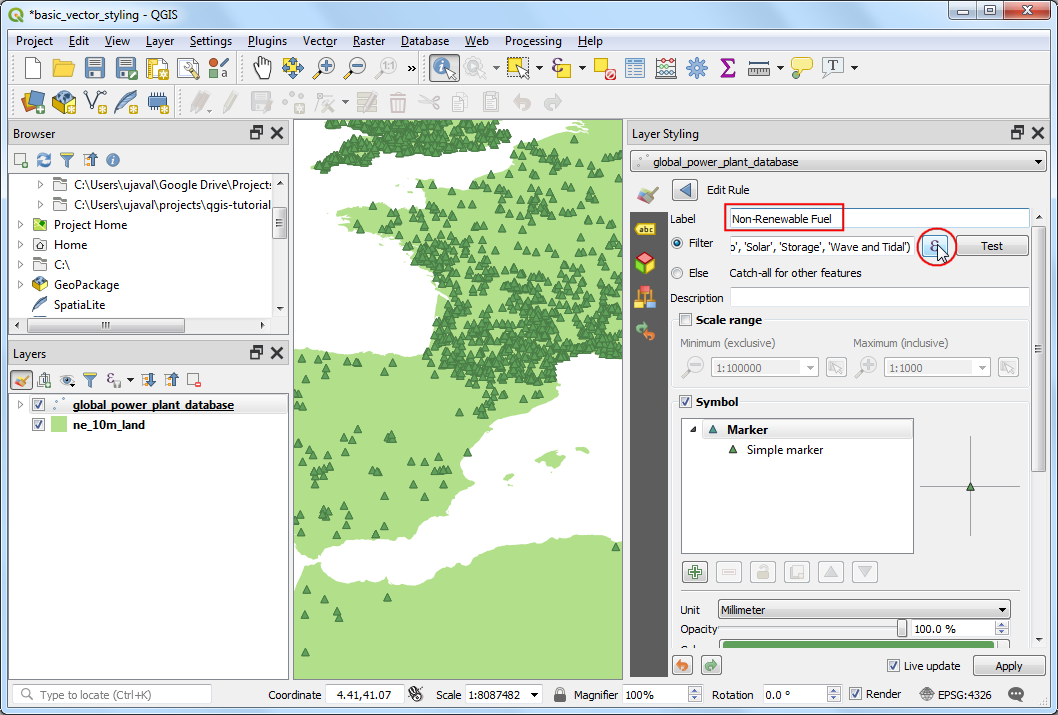Open the global_power_plant_database layer dropdown

[838, 162]
